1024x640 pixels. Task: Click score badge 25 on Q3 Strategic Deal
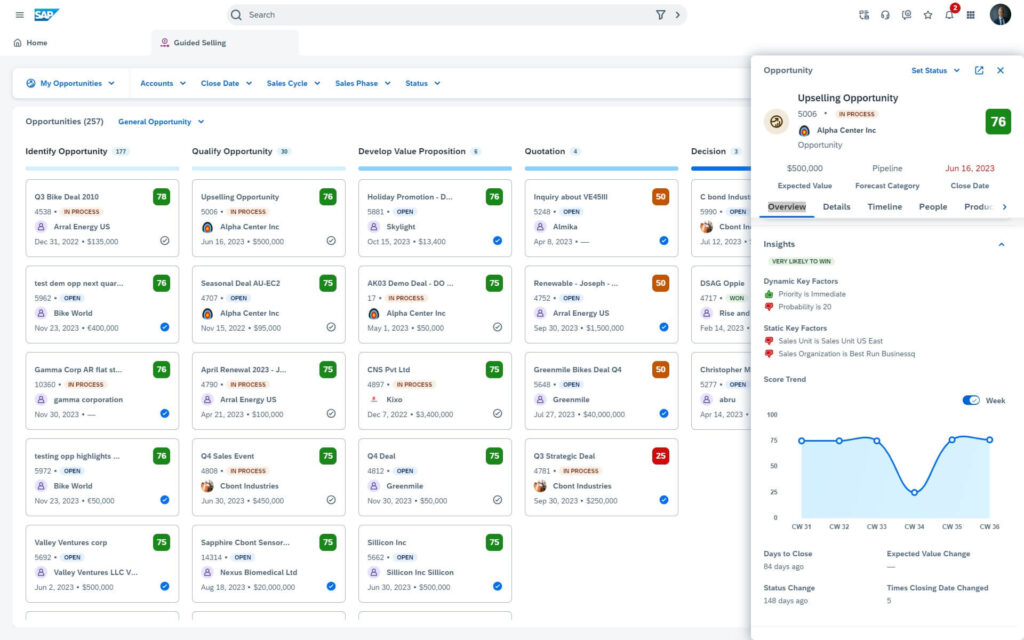pyautogui.click(x=660, y=456)
